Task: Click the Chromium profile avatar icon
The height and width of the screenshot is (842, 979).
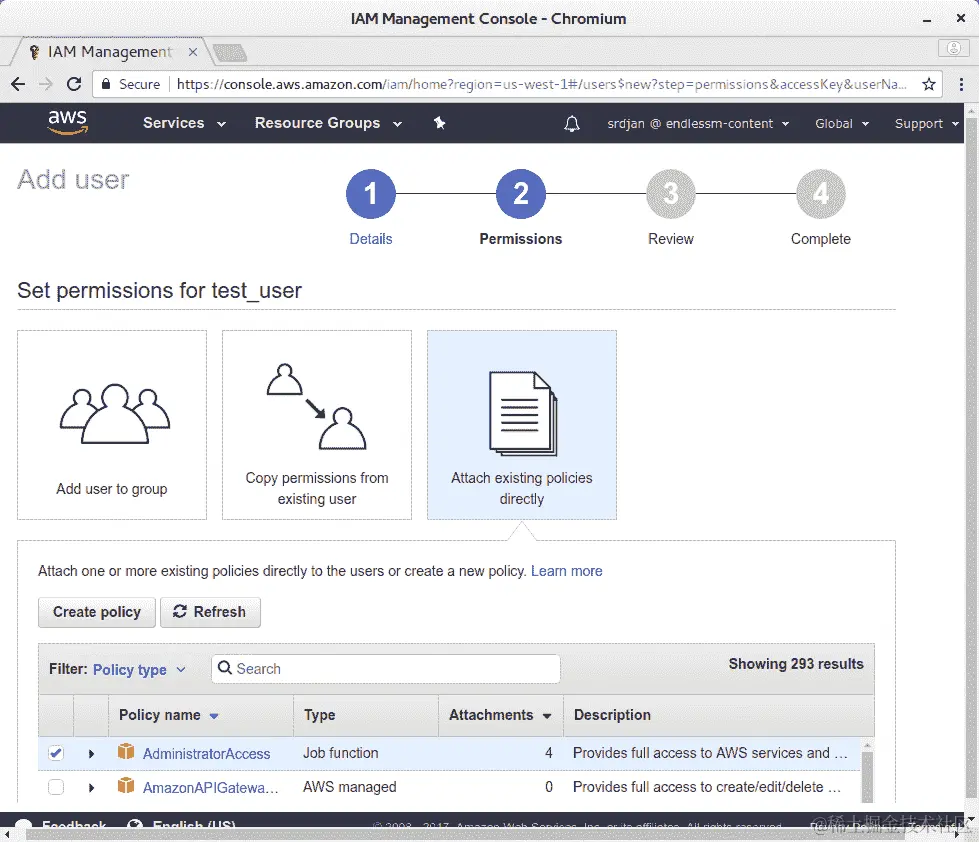Action: (953, 48)
